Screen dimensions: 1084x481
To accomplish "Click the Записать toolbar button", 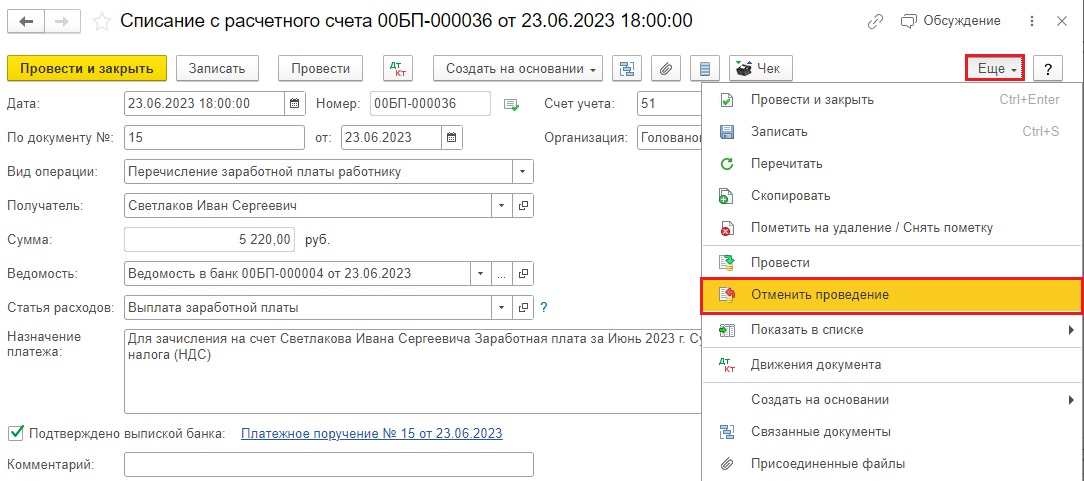I will click(x=216, y=68).
